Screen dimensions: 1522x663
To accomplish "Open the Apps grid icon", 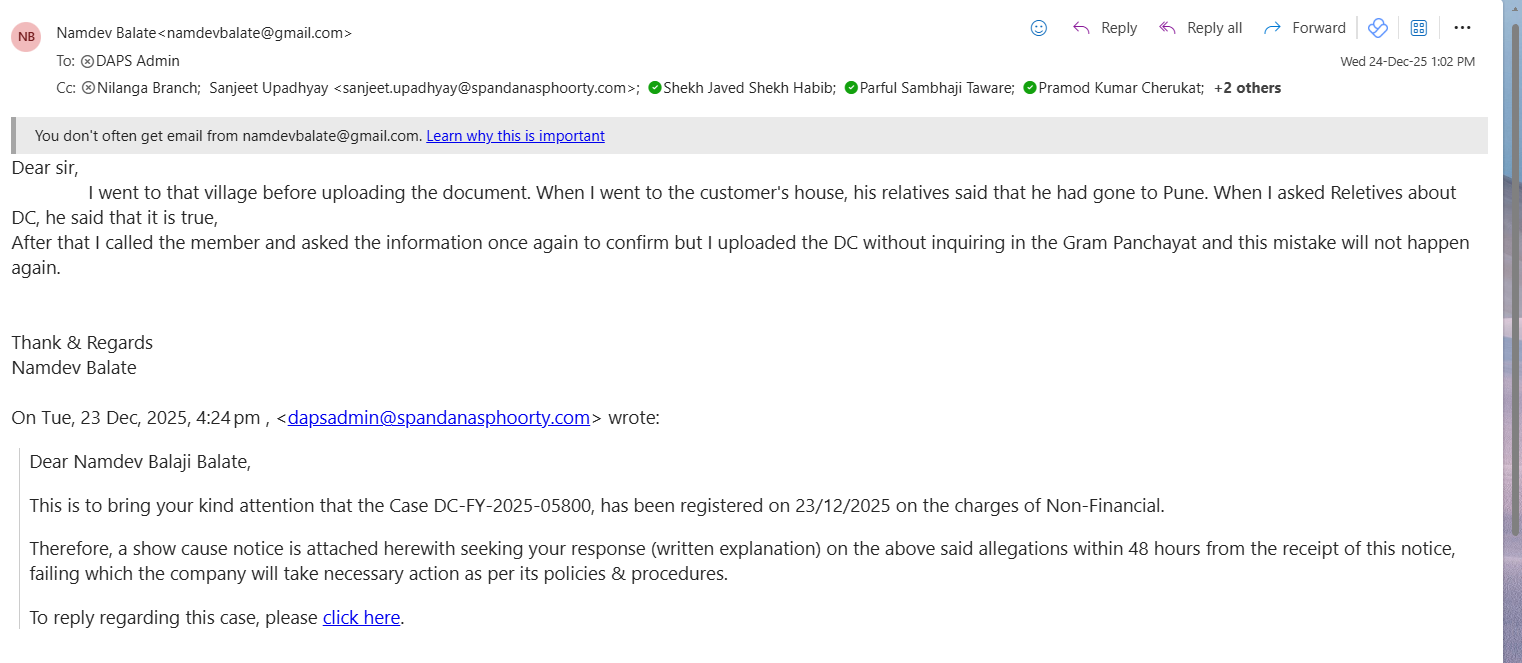I will [1418, 28].
